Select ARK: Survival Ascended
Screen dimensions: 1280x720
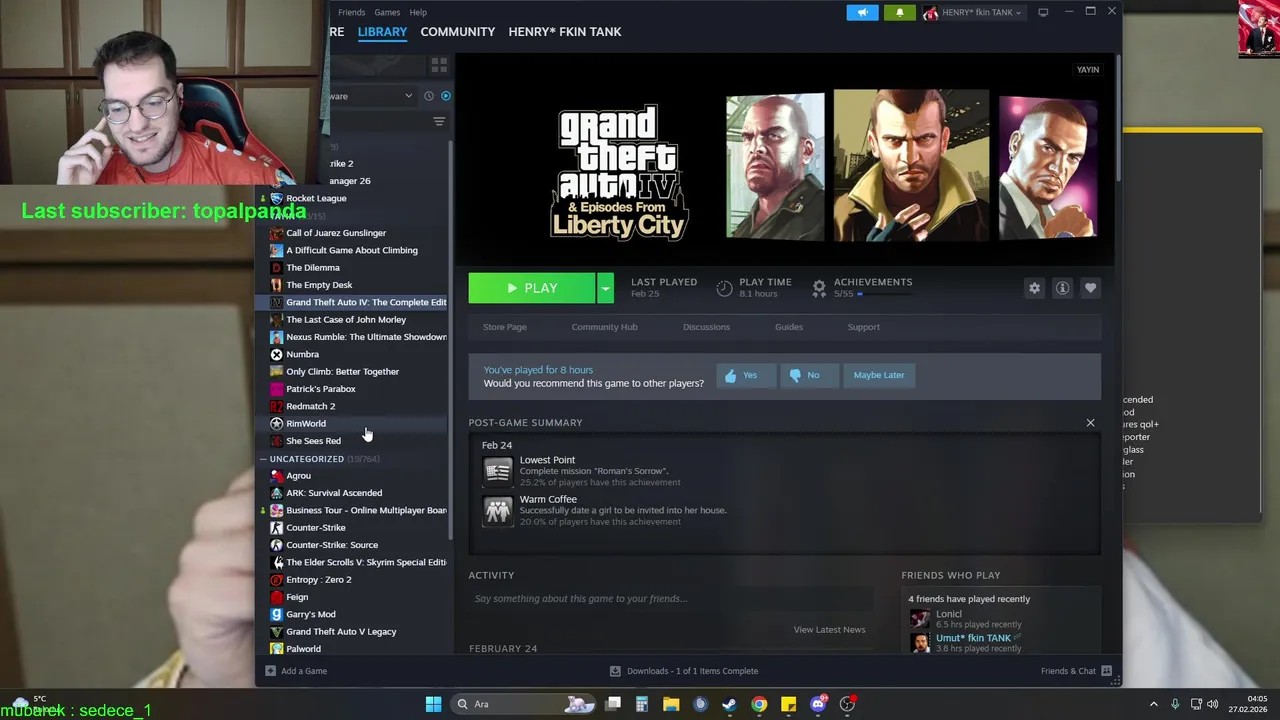334,493
